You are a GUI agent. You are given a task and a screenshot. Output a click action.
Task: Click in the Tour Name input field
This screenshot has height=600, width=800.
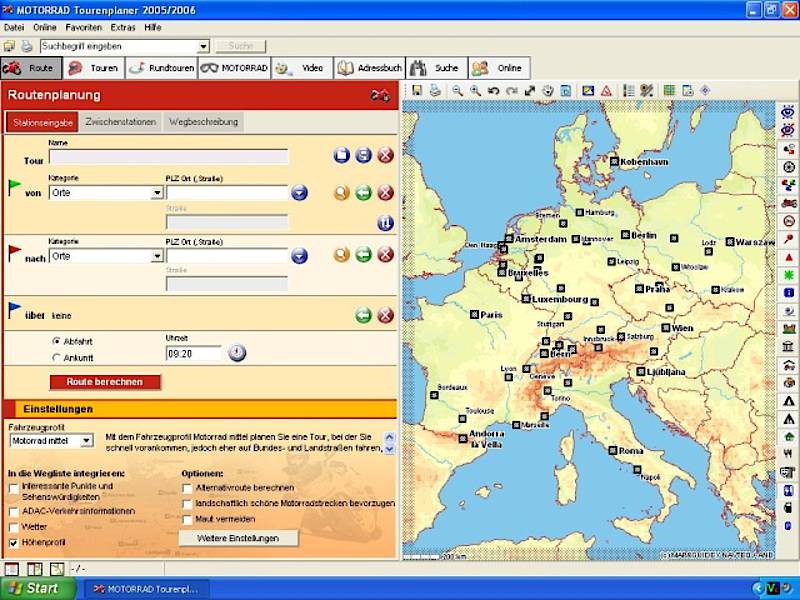point(168,157)
